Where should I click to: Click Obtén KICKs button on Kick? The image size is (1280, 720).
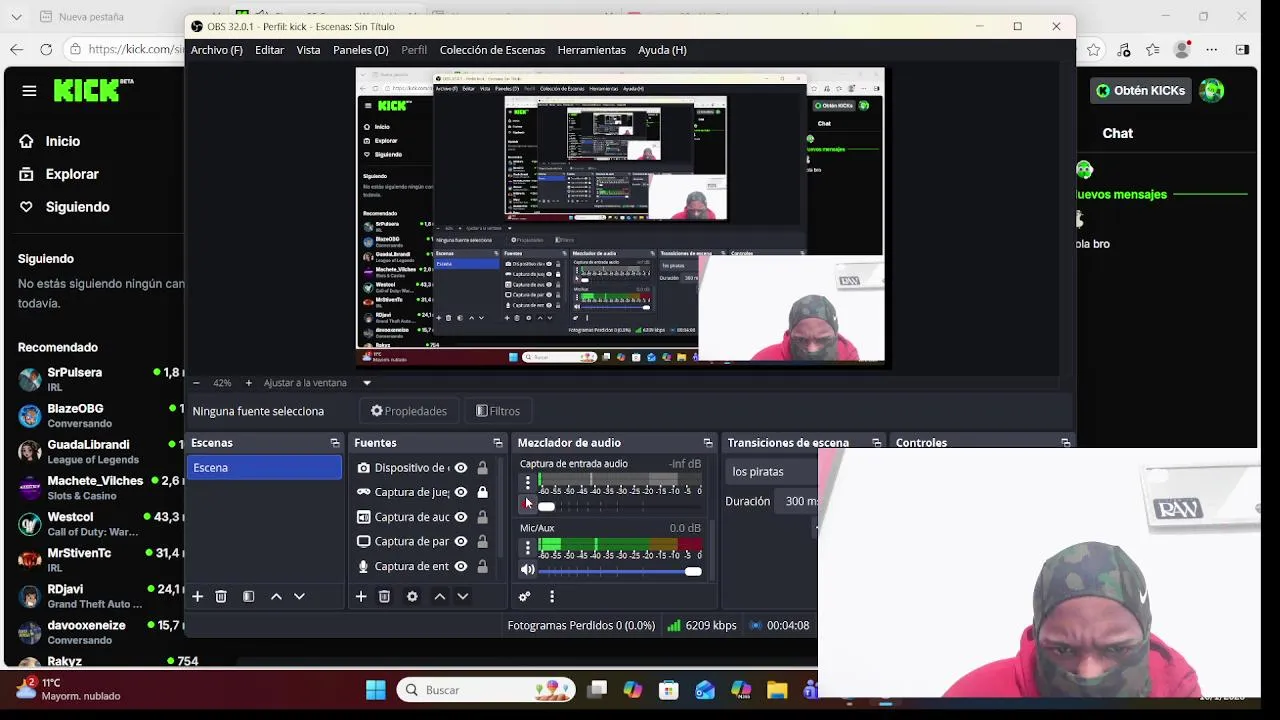tap(1140, 90)
